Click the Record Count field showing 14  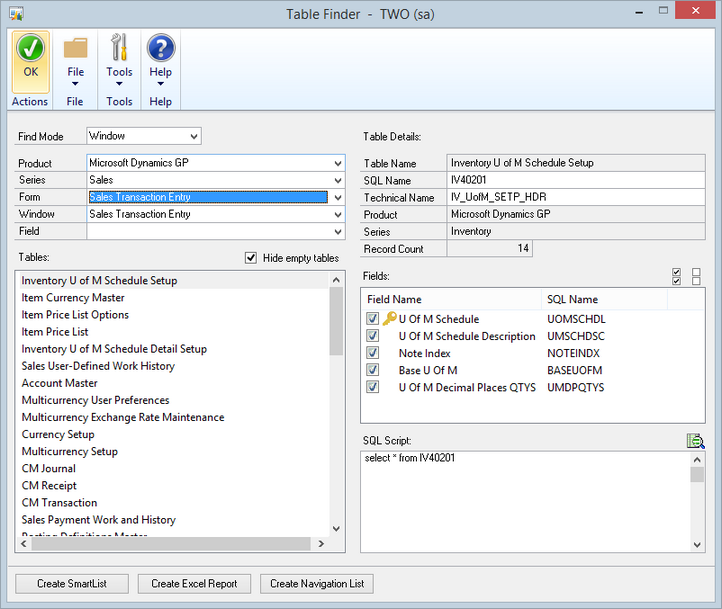click(x=489, y=249)
